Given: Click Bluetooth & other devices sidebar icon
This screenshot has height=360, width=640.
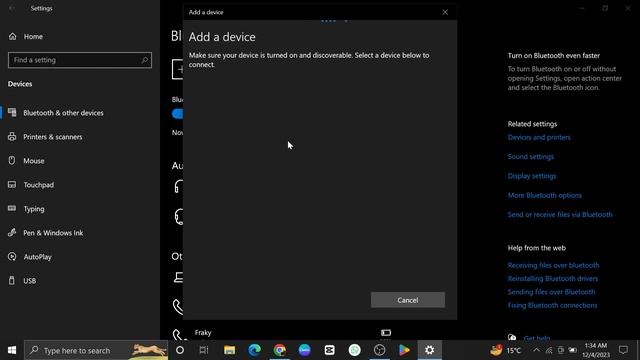Looking at the screenshot, I should 12,112.
